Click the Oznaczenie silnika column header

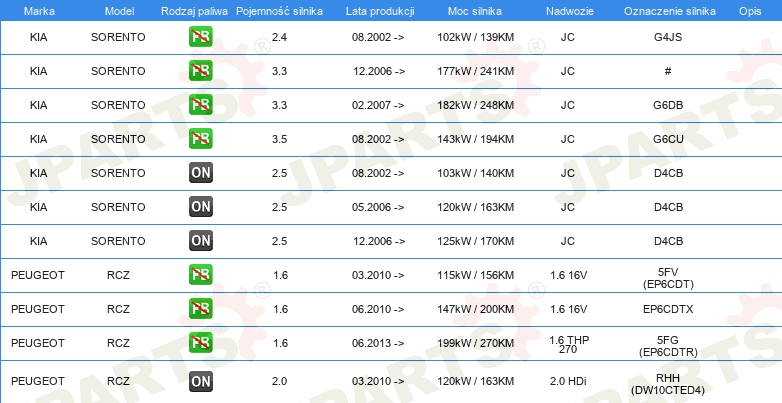[670, 11]
